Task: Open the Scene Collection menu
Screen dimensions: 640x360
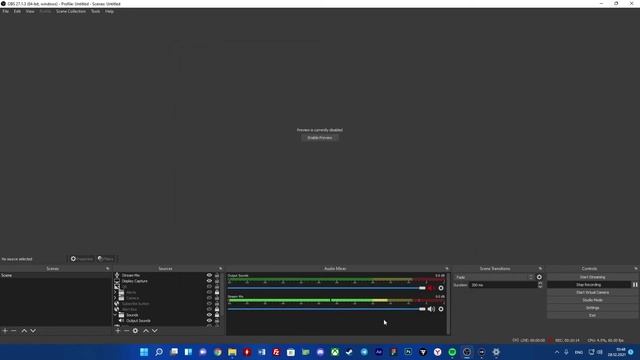Action: click(x=71, y=11)
